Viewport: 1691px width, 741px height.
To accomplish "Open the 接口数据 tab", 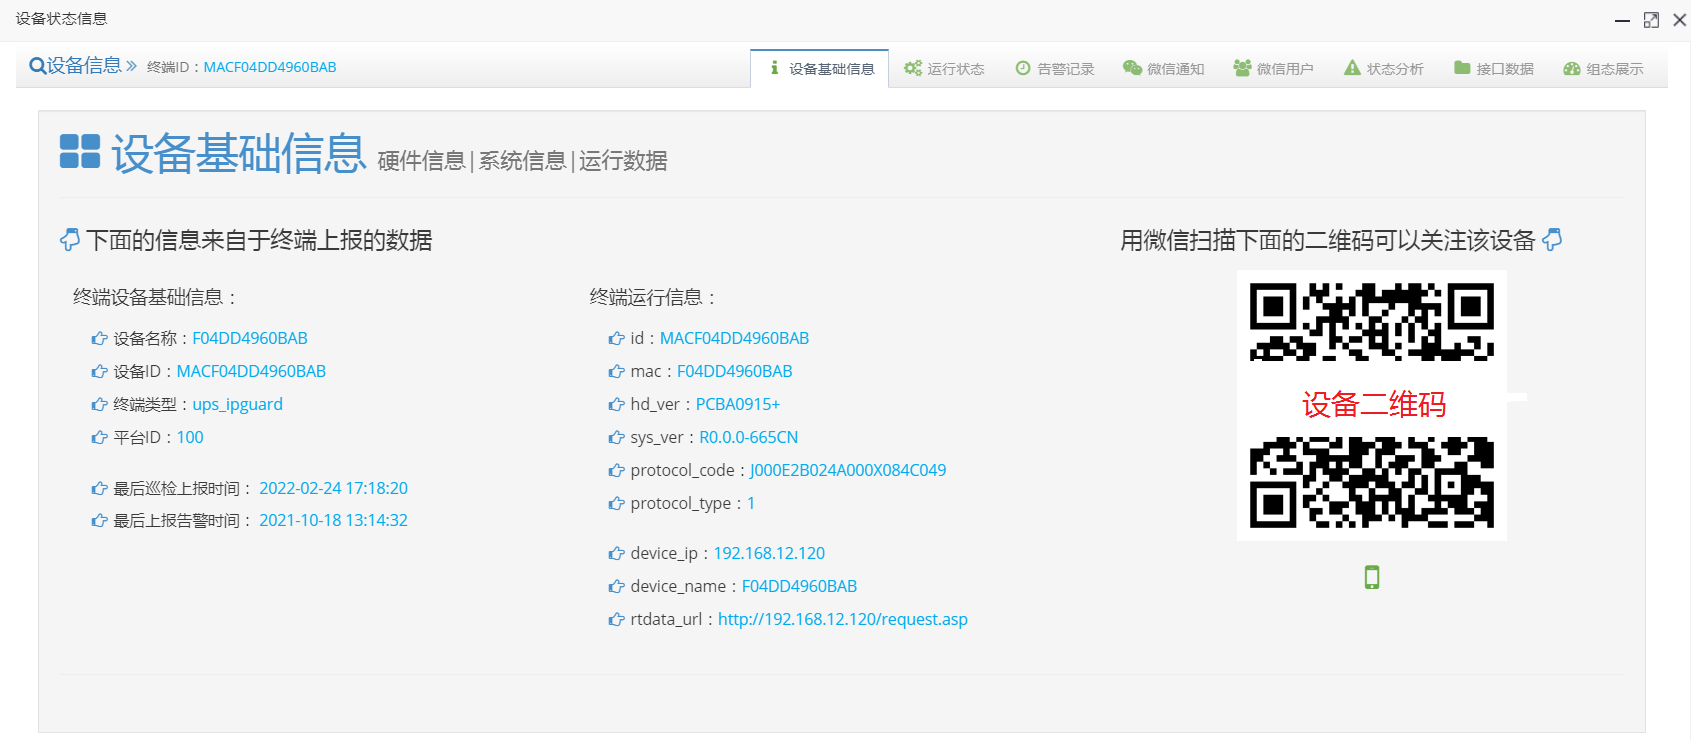I will pos(1494,69).
